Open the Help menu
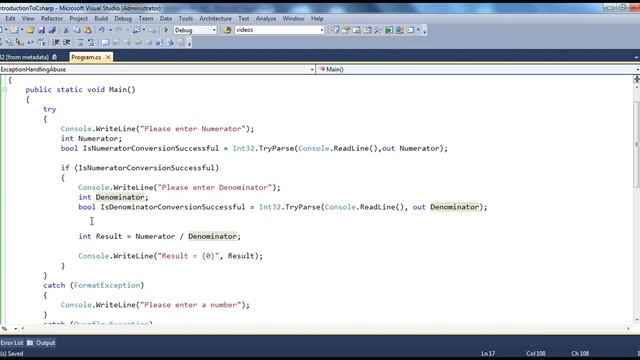 click(317, 19)
